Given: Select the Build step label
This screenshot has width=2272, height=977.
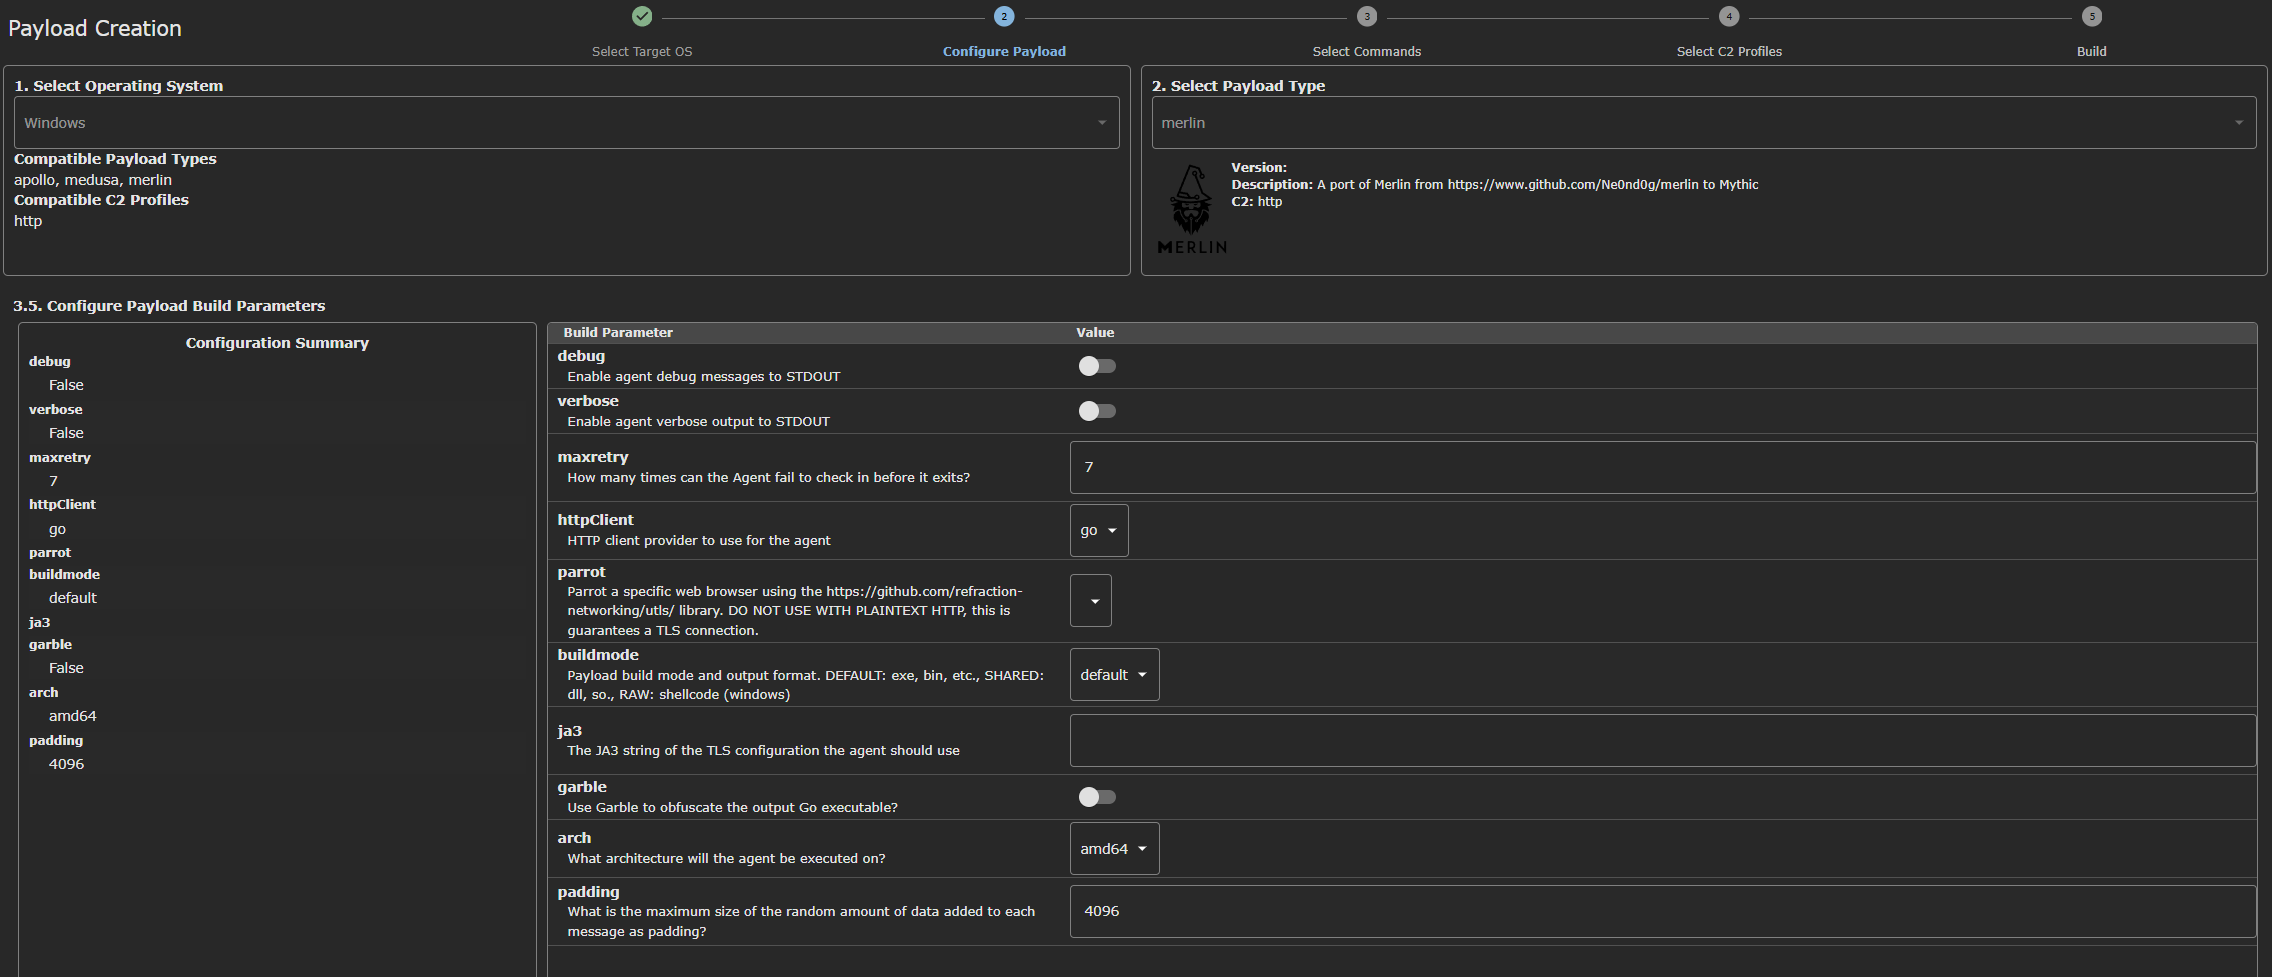Looking at the screenshot, I should [2091, 52].
